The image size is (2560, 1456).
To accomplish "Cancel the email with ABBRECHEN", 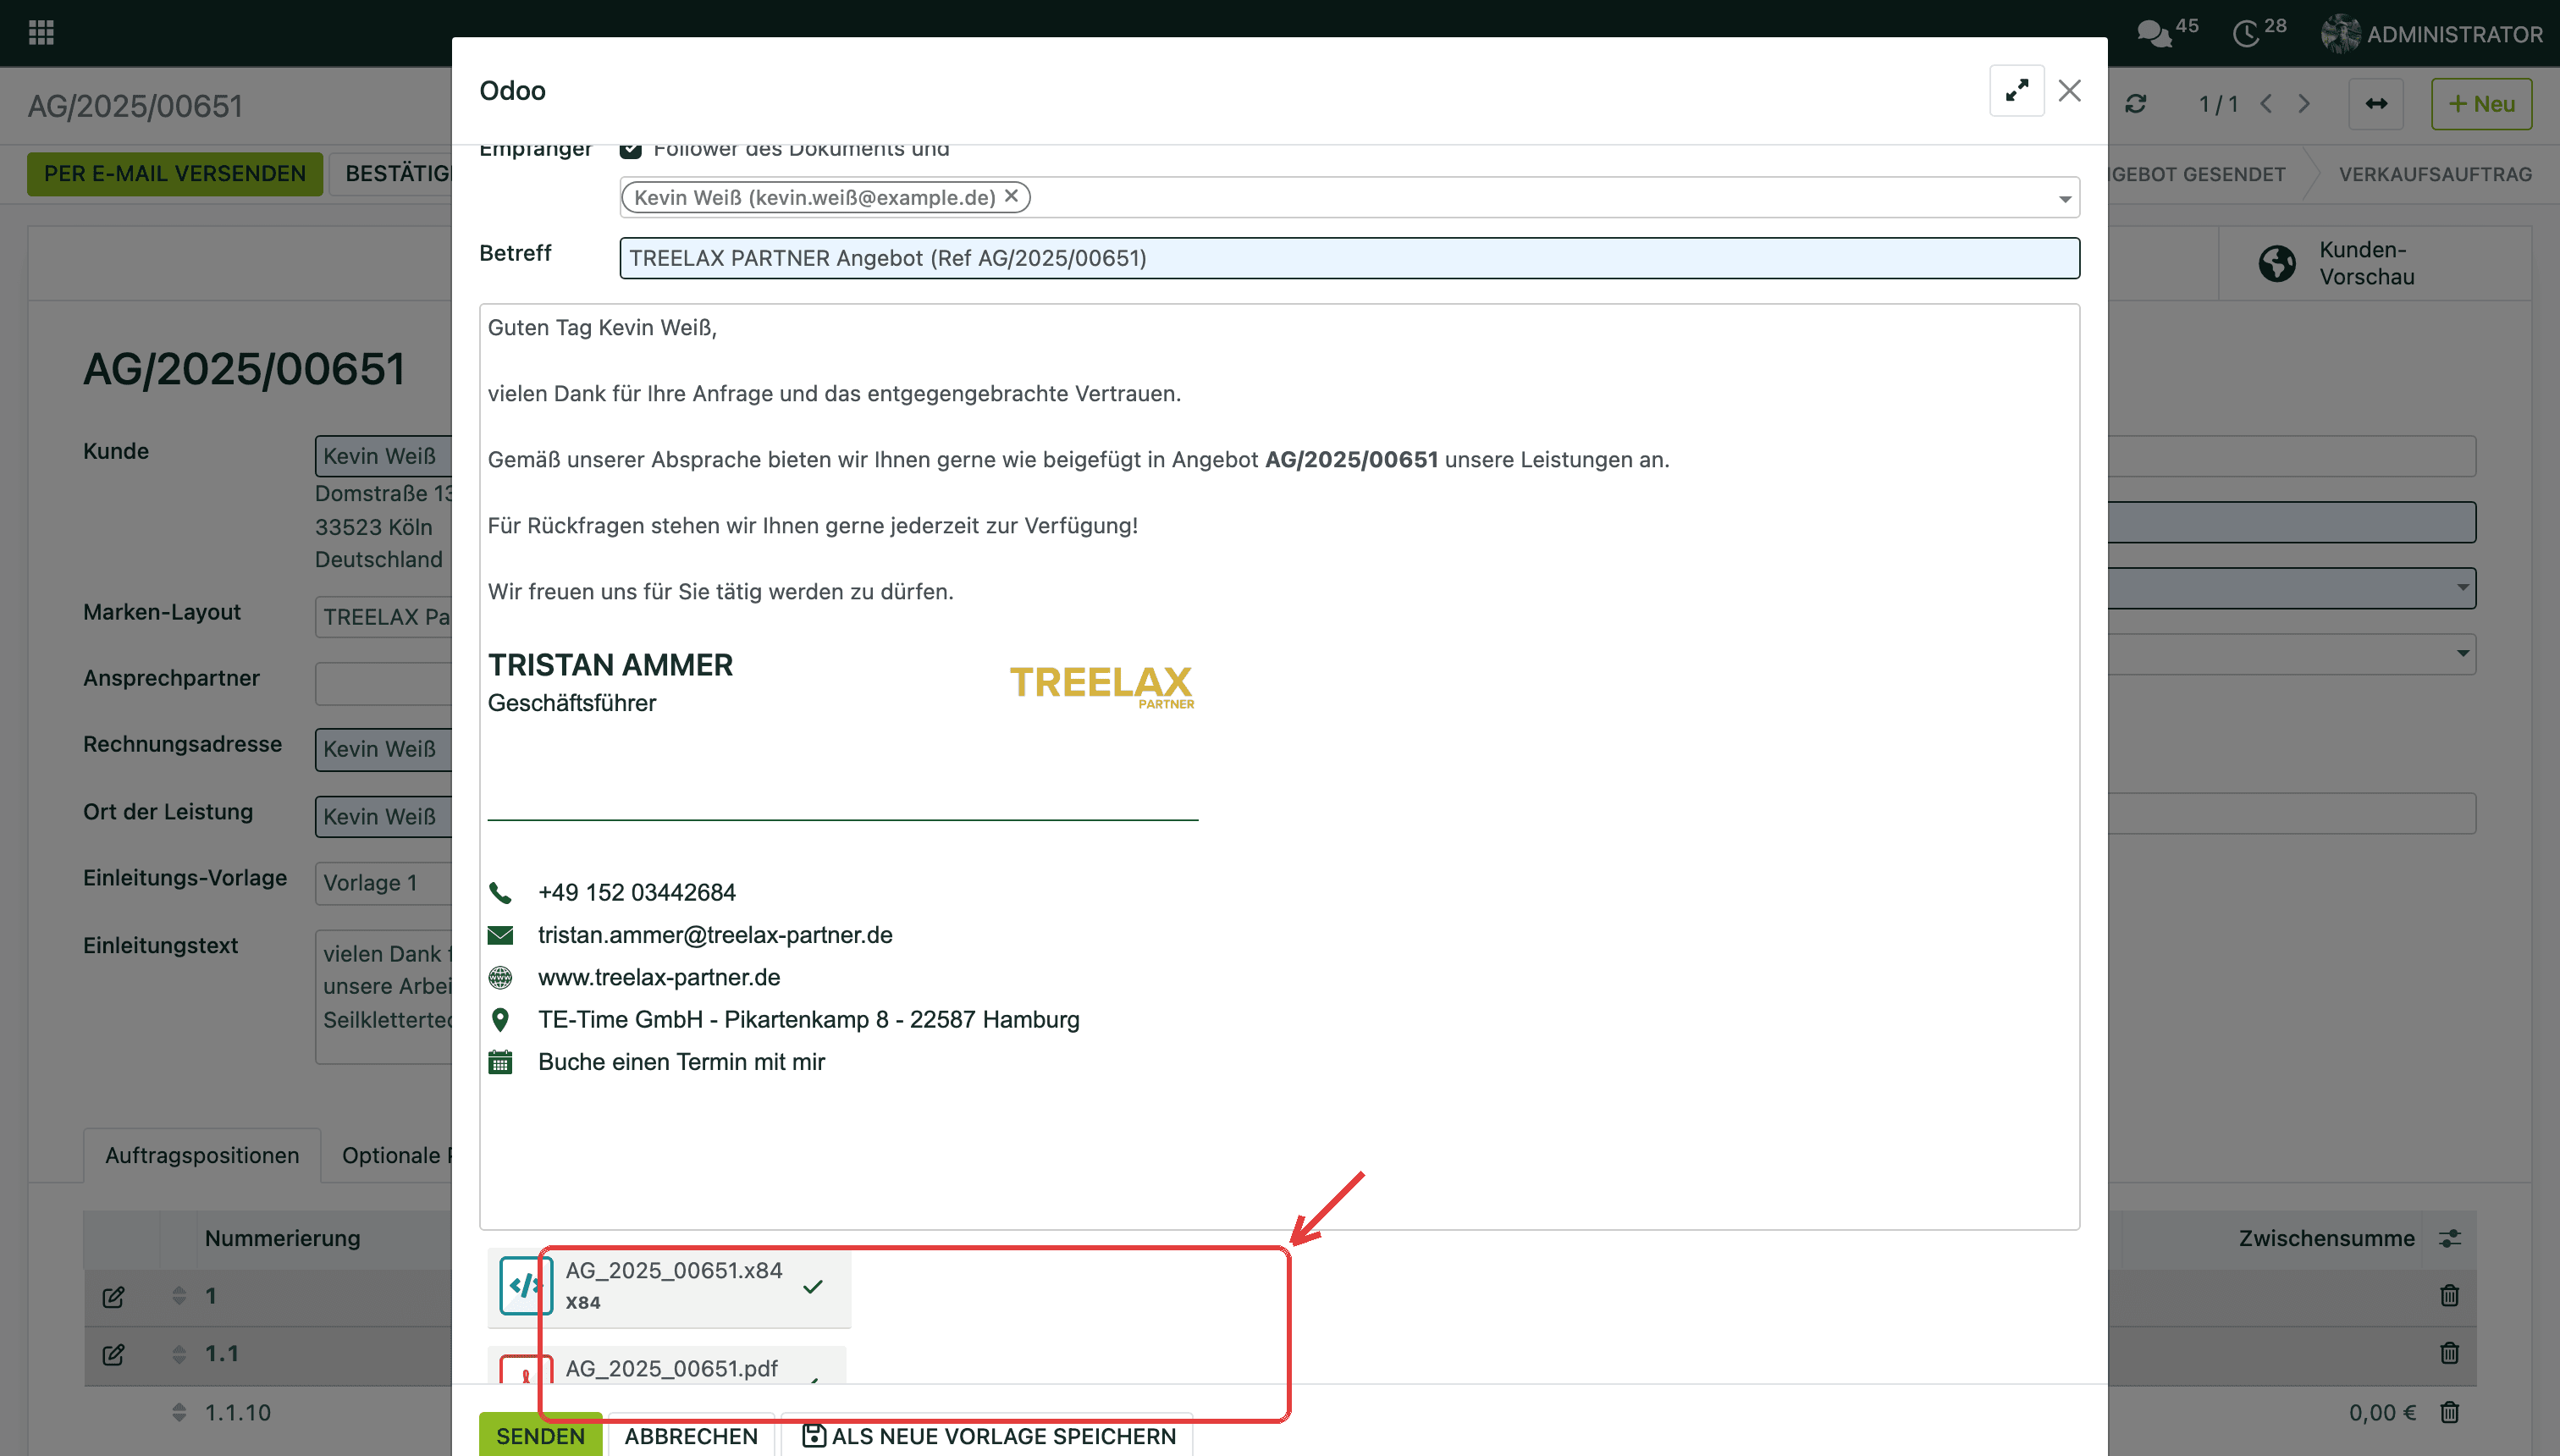I will (x=691, y=1436).
